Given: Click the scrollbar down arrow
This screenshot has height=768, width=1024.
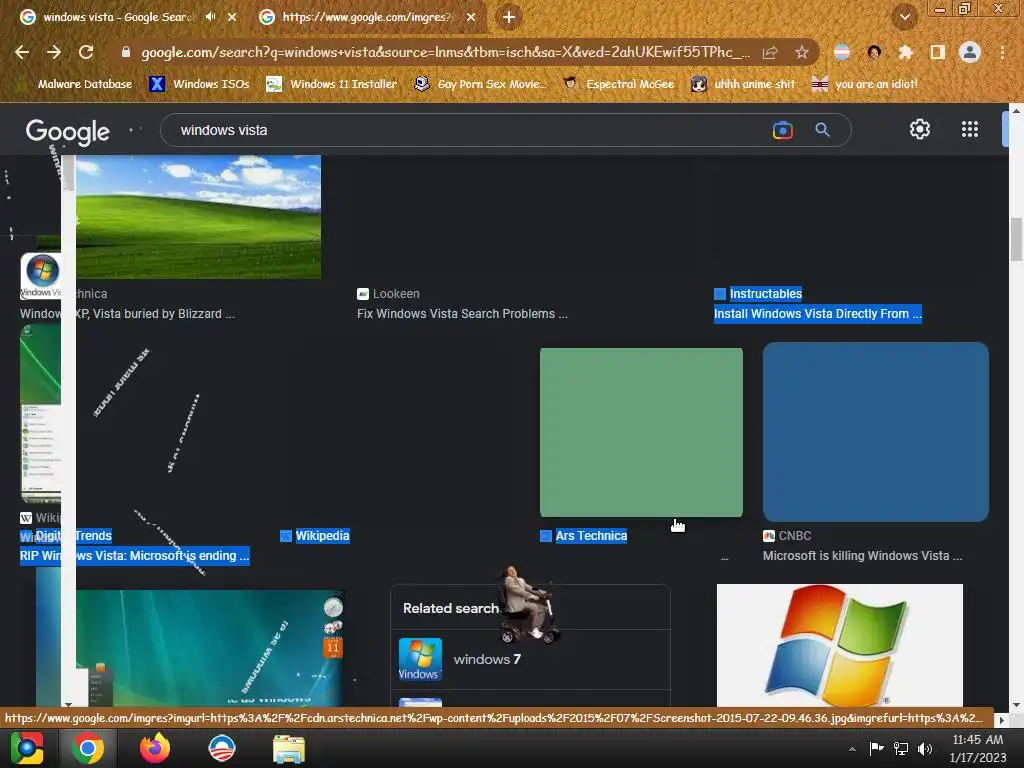Looking at the screenshot, I should click(x=1016, y=706).
